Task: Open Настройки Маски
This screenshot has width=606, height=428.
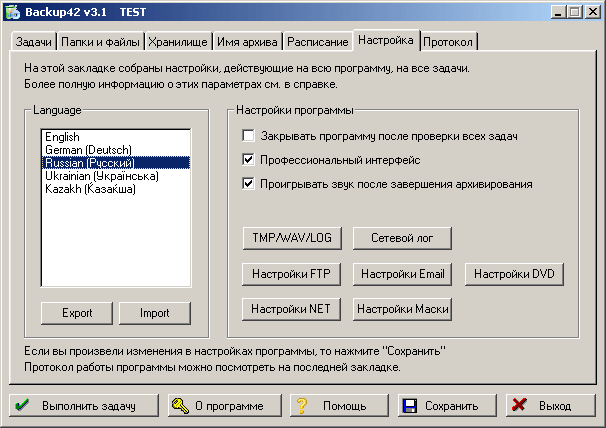Action: 402,309
